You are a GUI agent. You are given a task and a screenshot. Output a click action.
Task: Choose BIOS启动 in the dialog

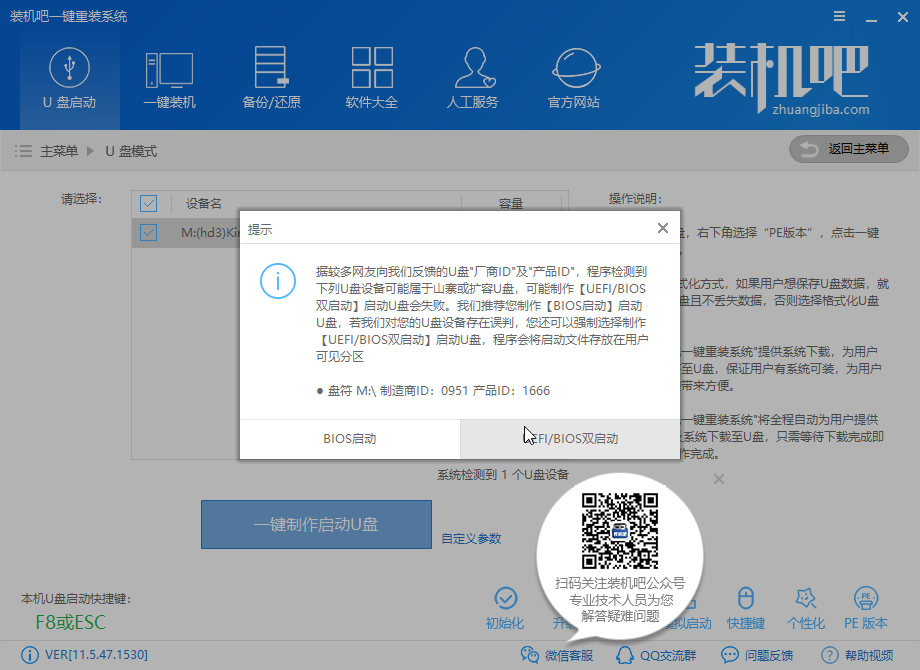click(350, 439)
